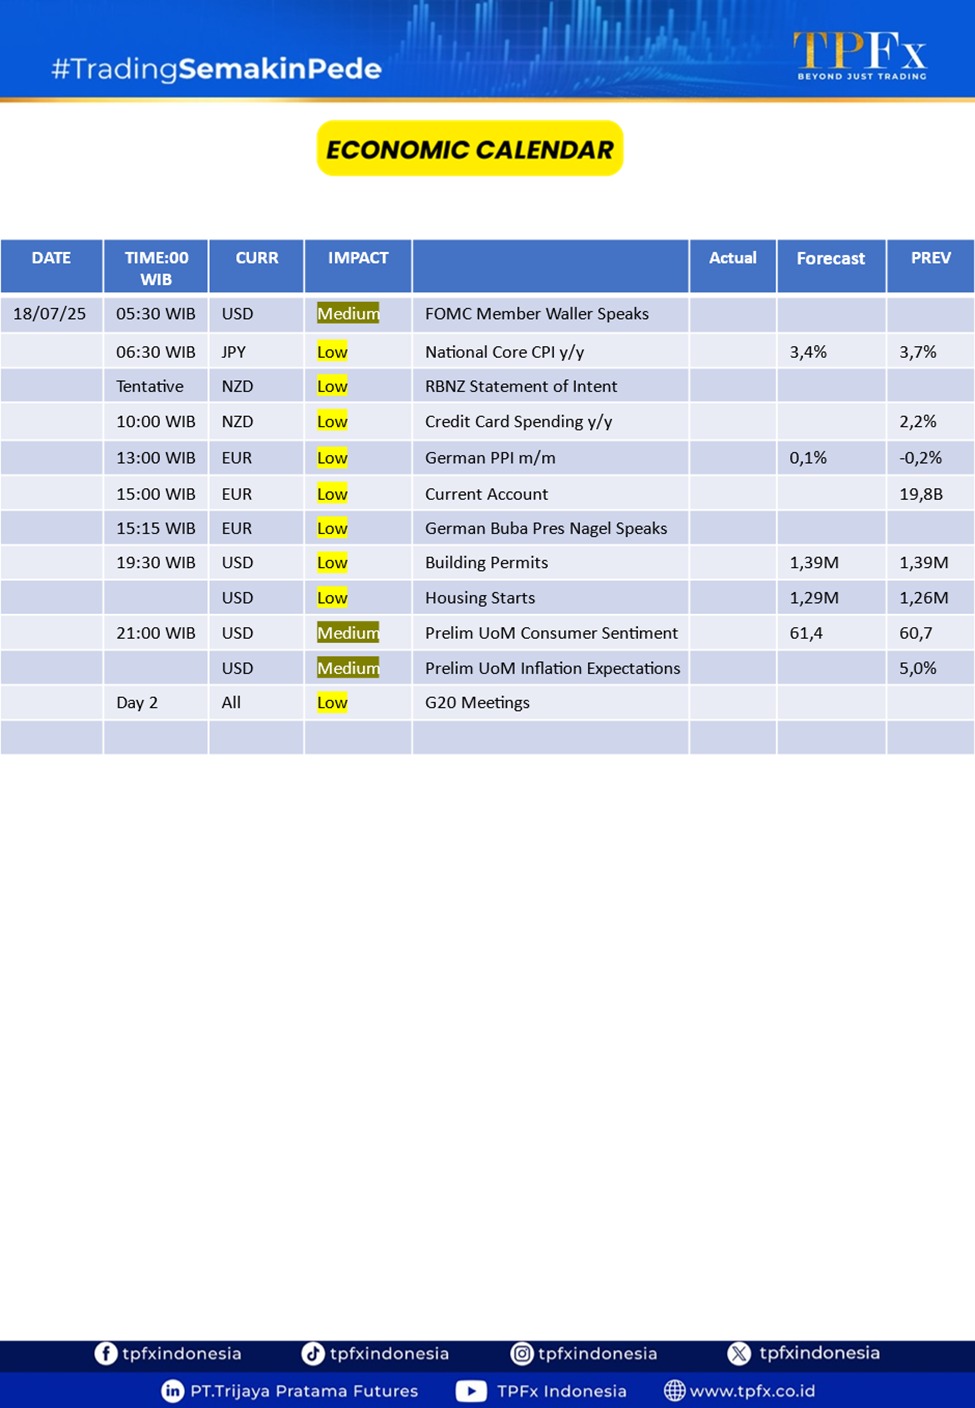Screen dimensions: 975x1408
Task: Click the #TradingSemakinPede hashtag
Action: coord(216,68)
